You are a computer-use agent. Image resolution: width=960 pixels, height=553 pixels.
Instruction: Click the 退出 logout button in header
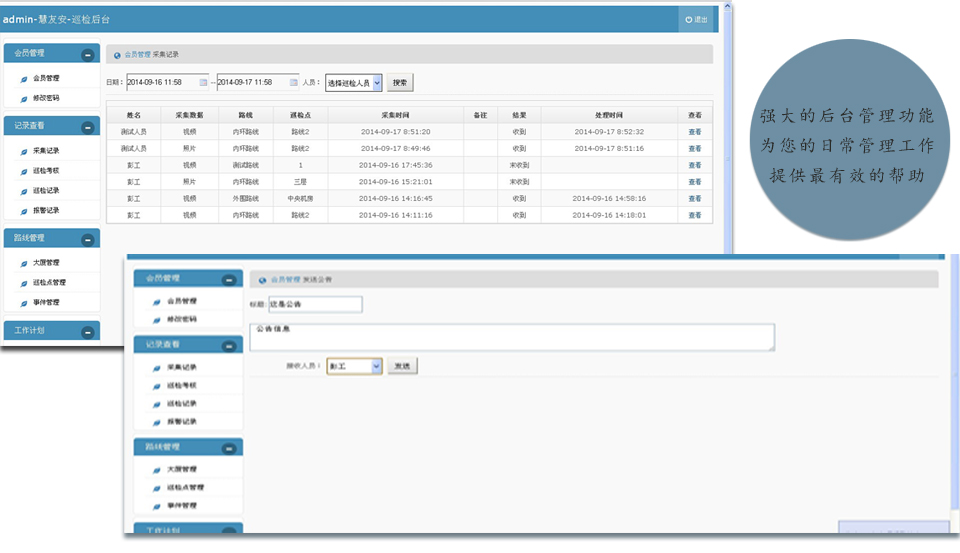[696, 19]
